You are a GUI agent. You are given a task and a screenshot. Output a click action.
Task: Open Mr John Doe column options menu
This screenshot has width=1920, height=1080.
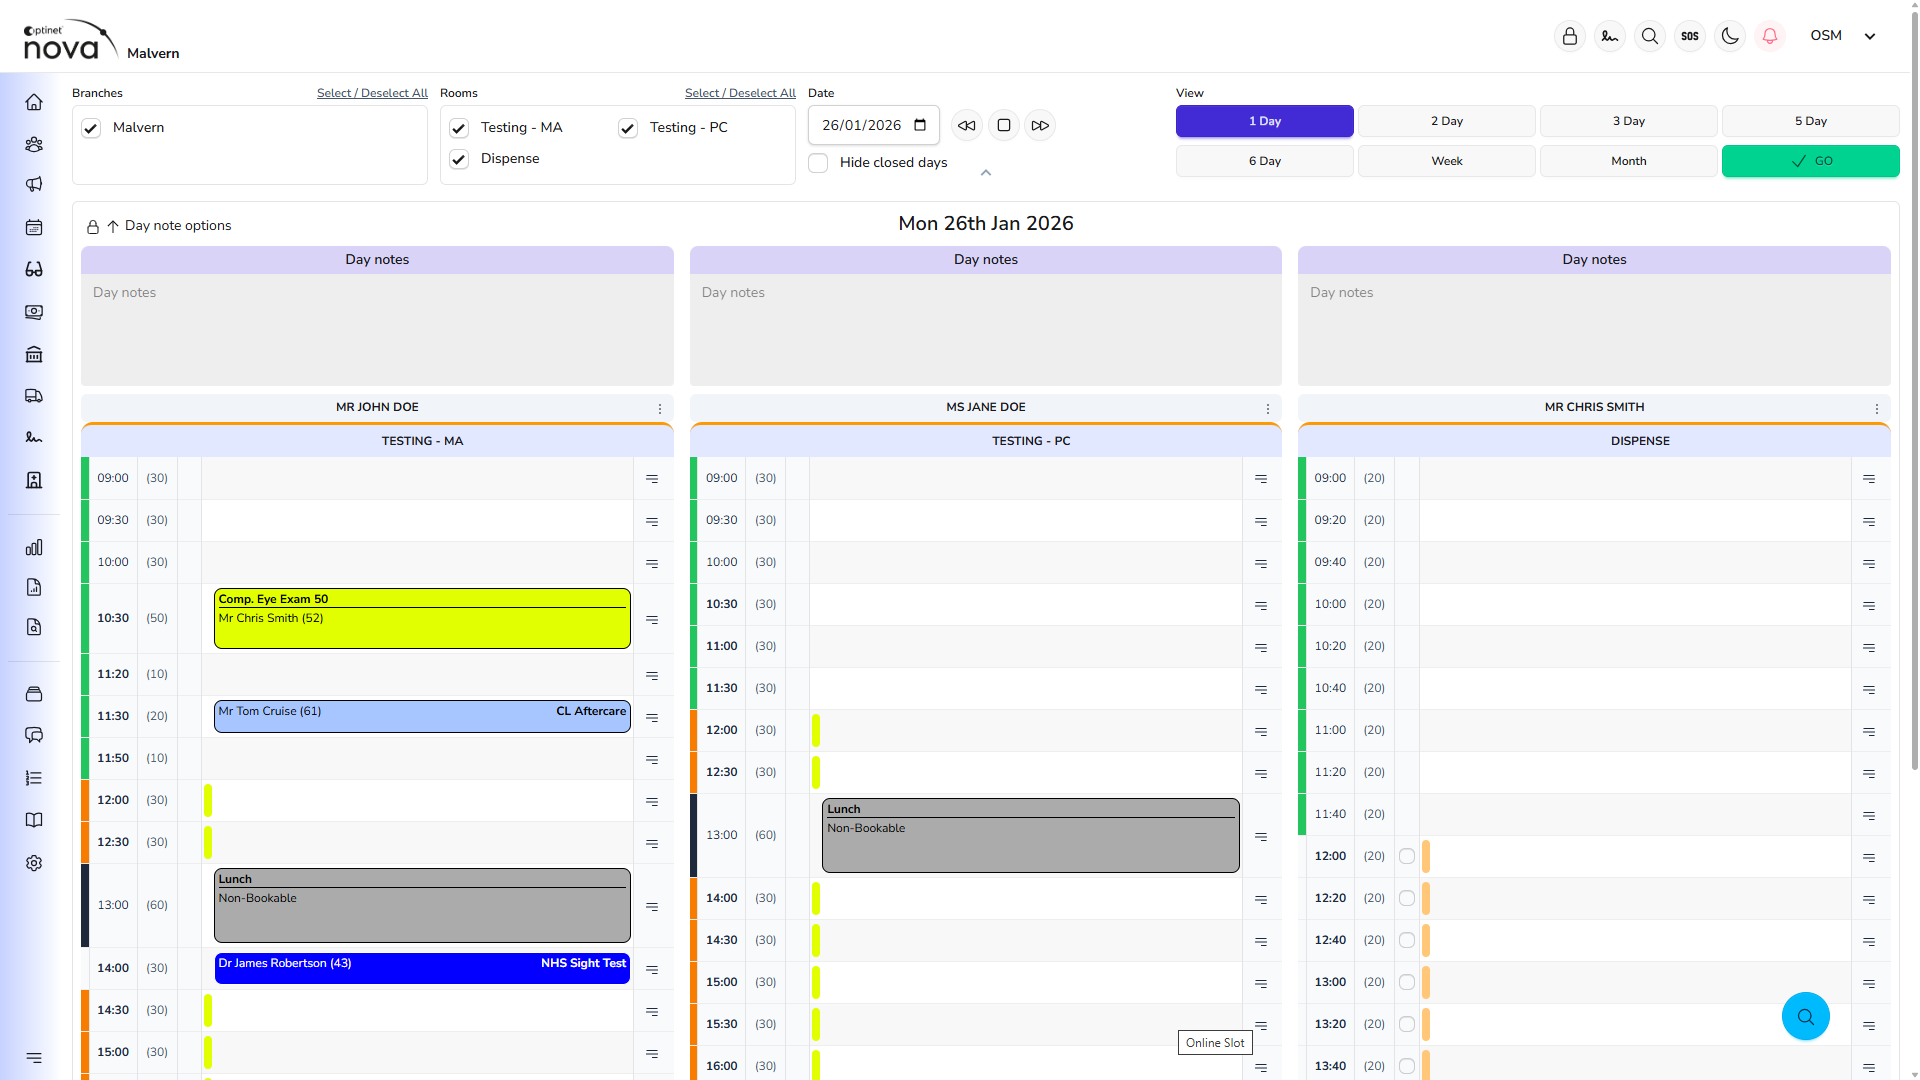click(x=660, y=408)
